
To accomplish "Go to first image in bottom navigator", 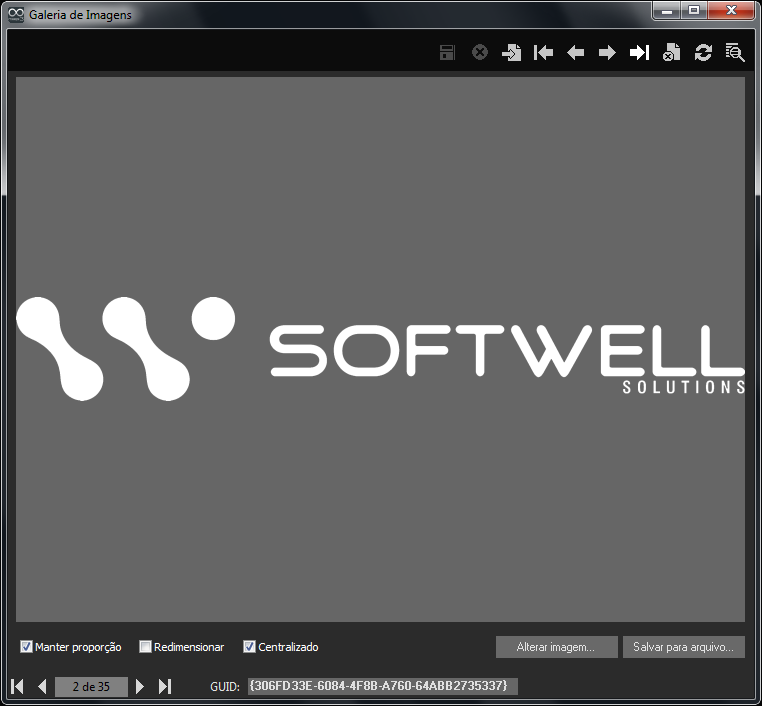I will [18, 686].
